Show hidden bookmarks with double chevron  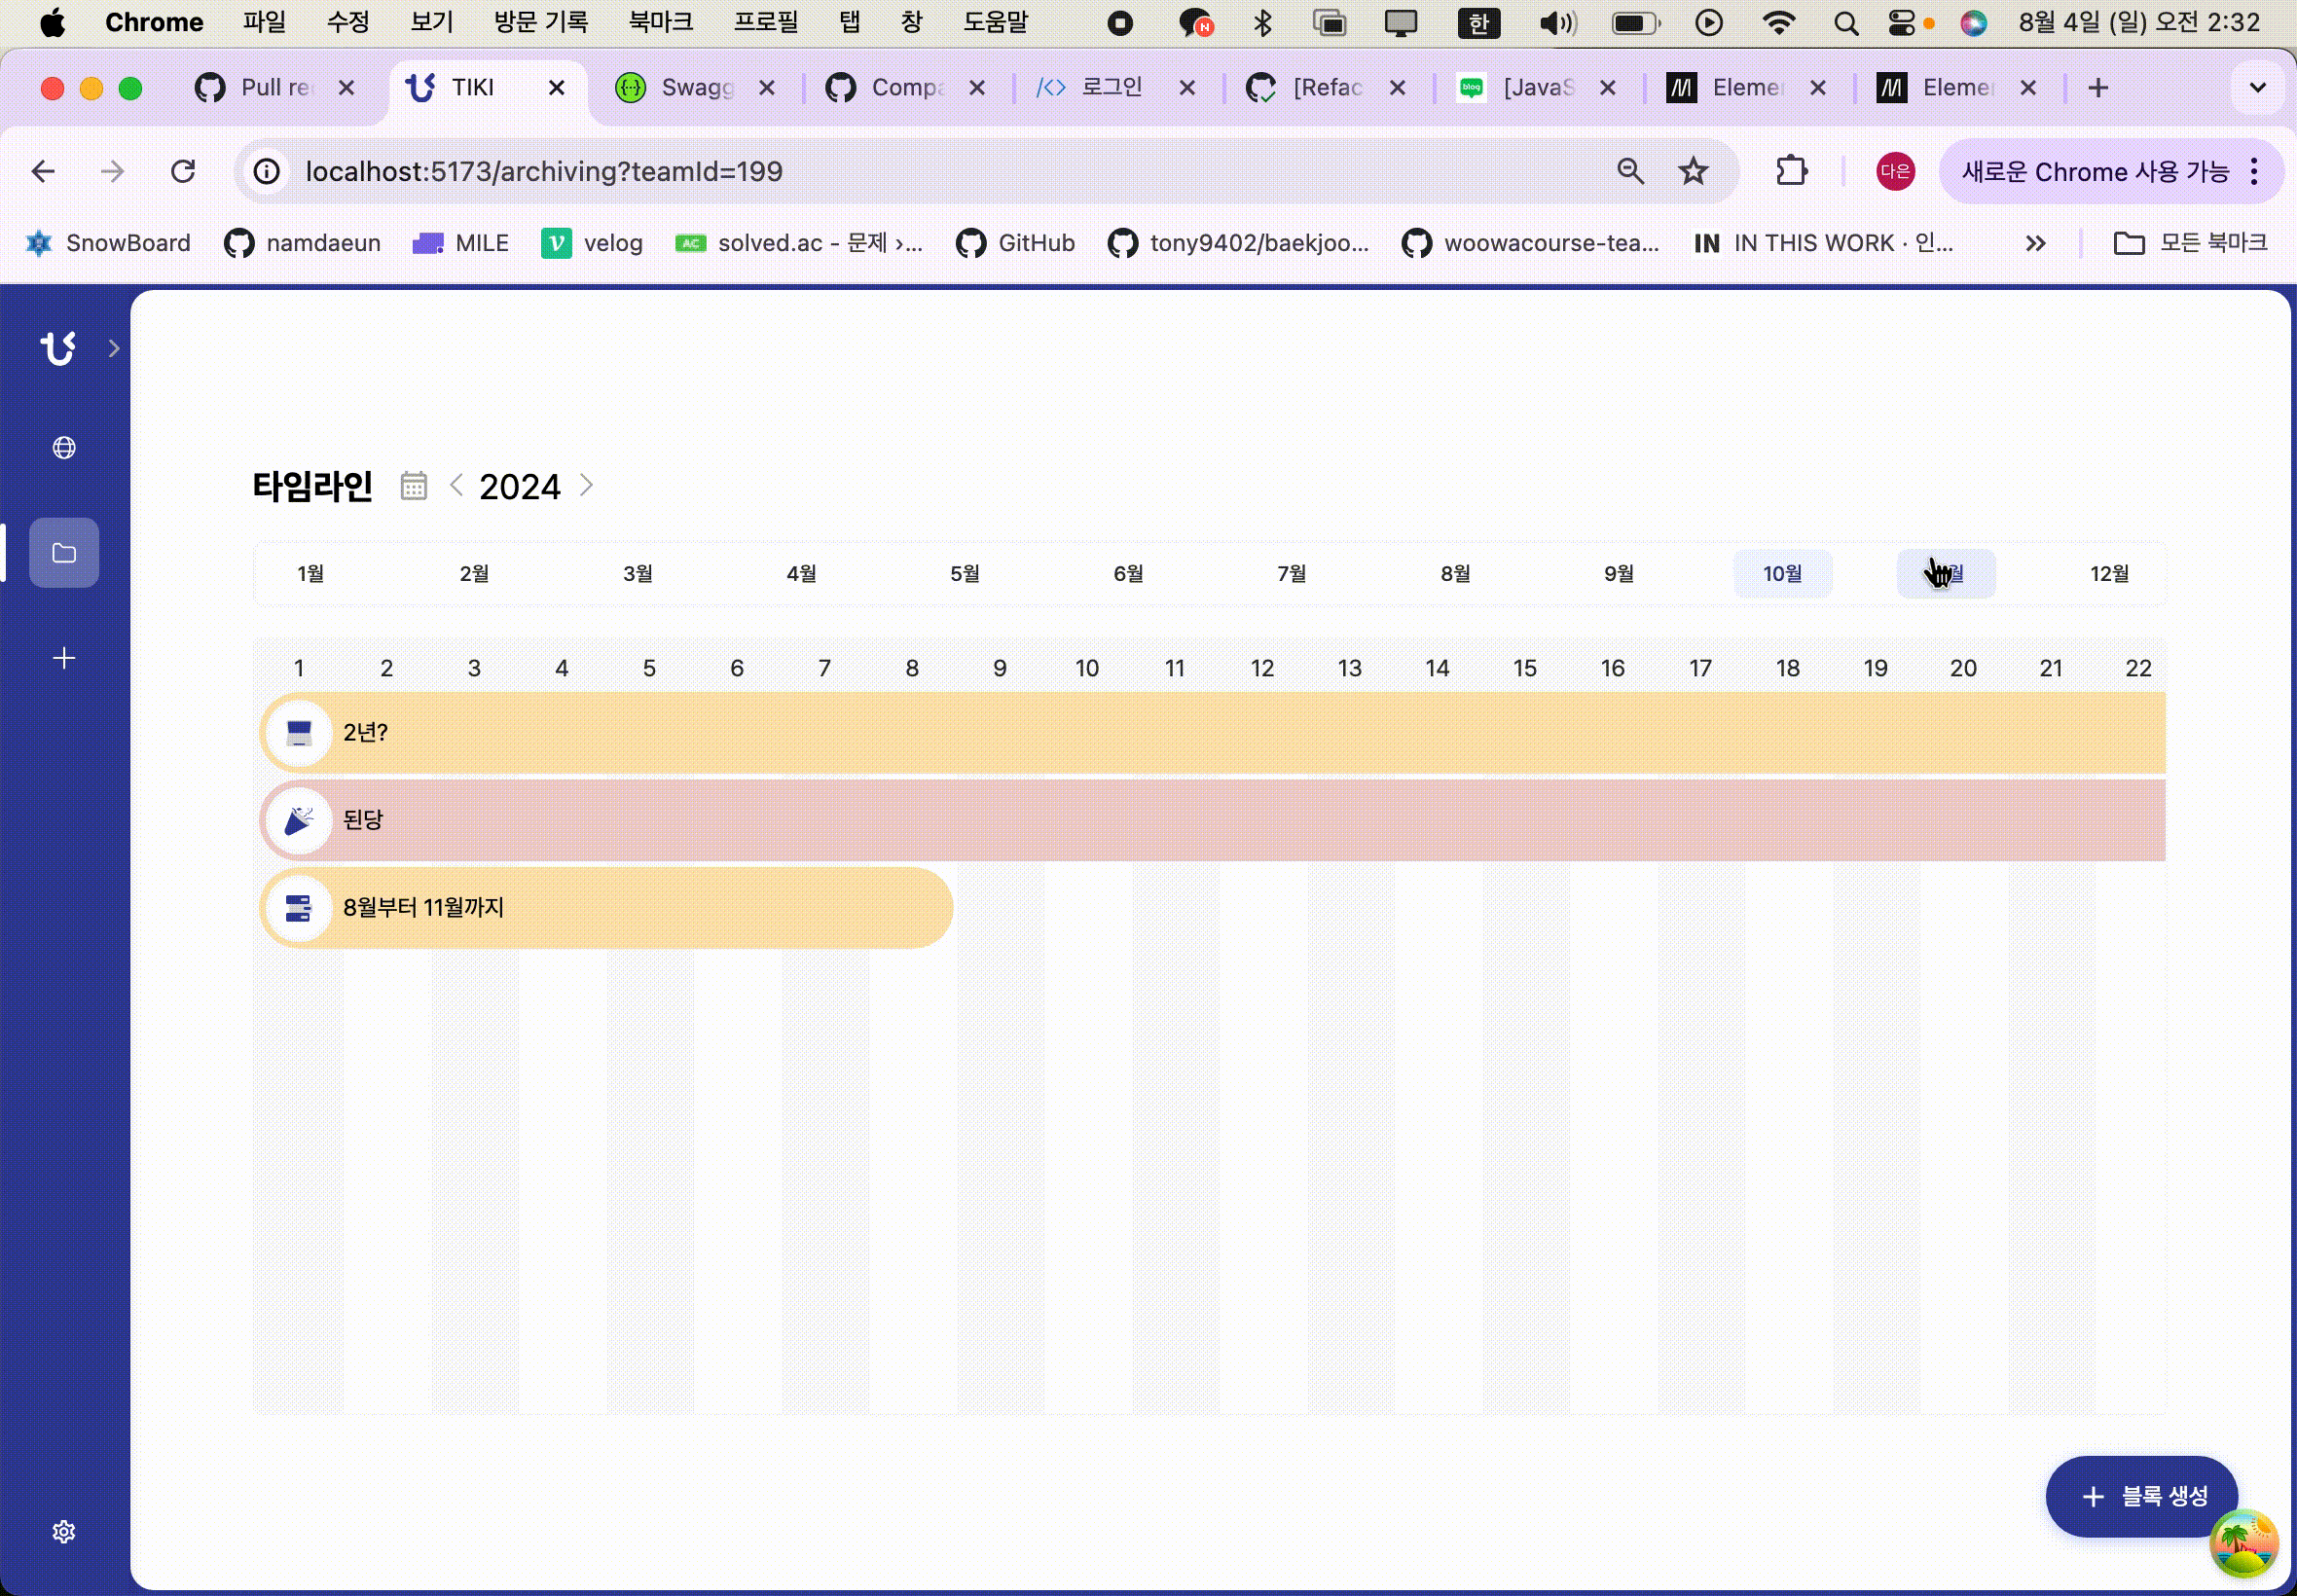2035,243
